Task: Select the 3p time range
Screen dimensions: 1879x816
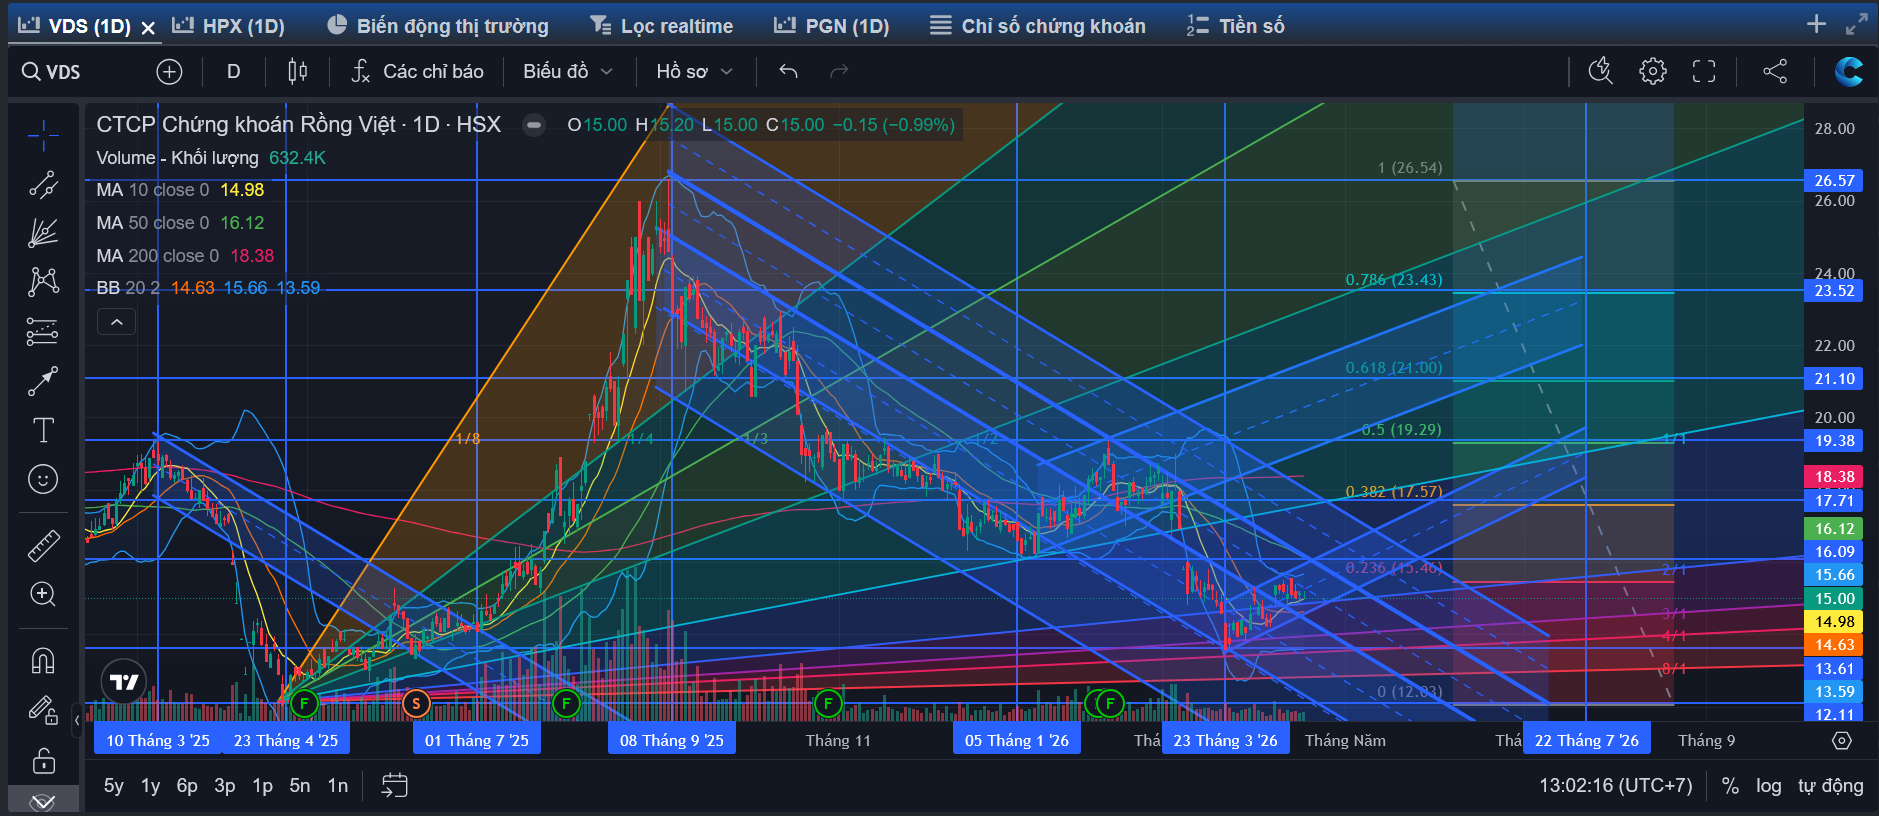Action: tap(225, 786)
